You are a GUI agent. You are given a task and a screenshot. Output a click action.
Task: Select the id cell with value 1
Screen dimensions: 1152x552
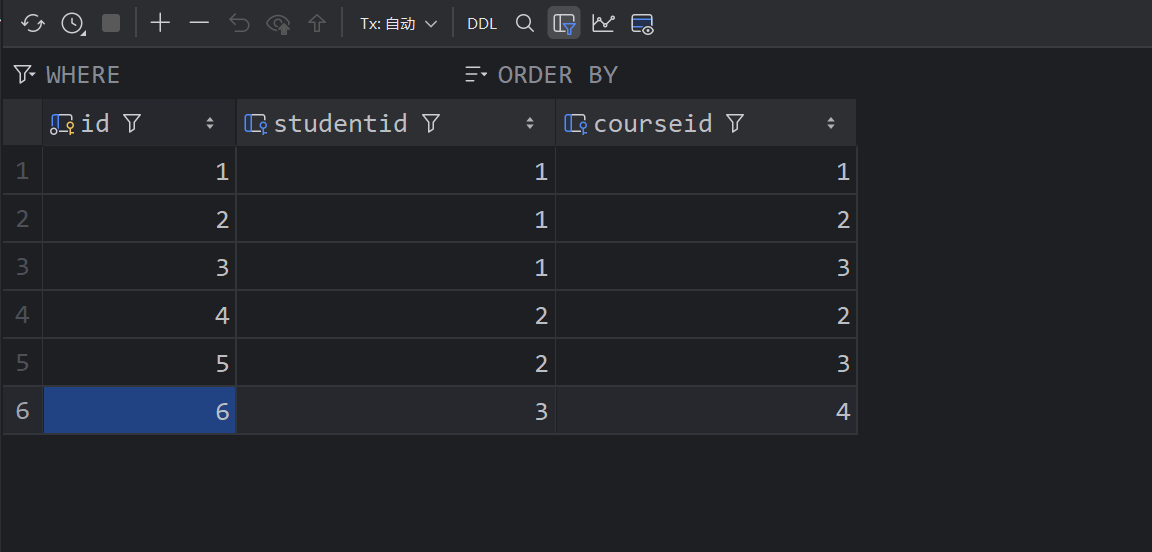[x=140, y=171]
